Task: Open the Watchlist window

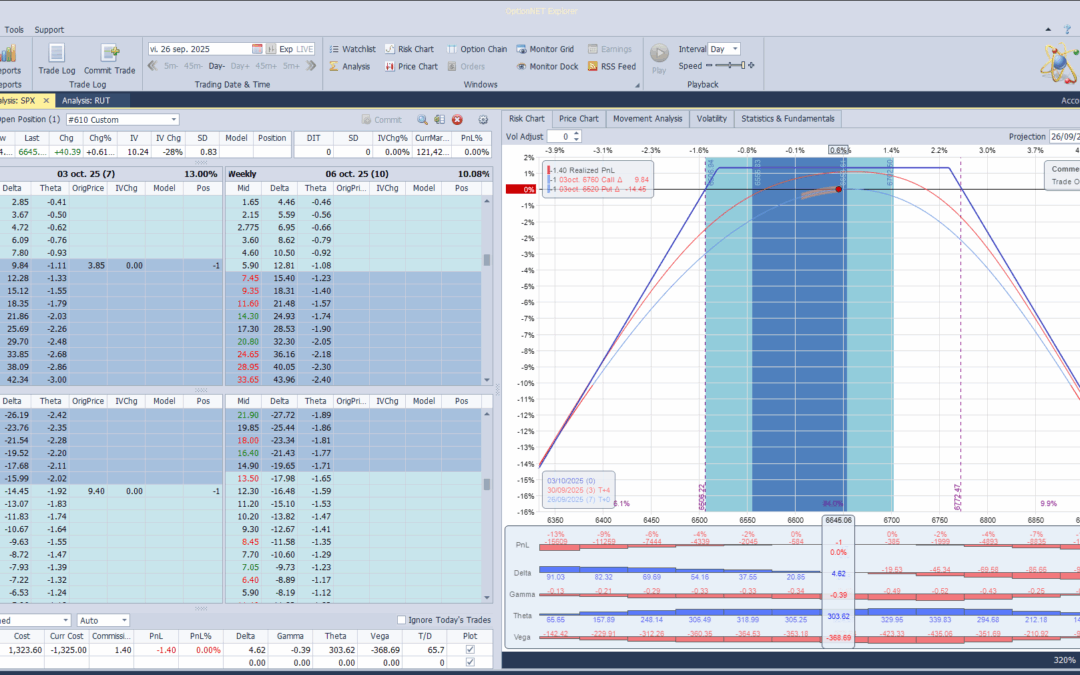Action: click(352, 49)
